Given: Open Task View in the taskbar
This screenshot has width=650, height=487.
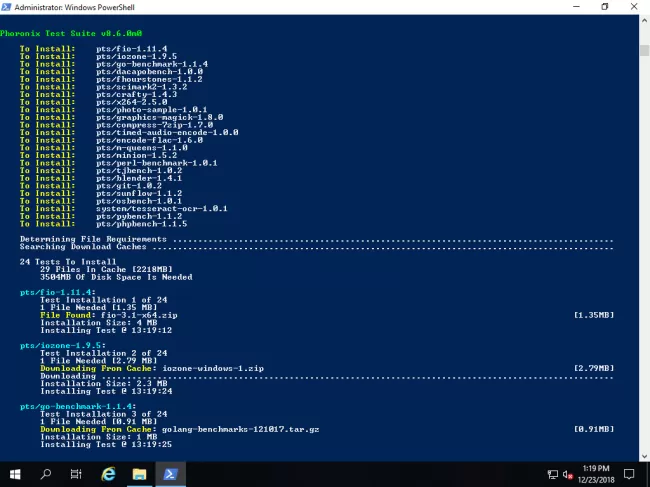Looking at the screenshot, I should pyautogui.click(x=76, y=474).
